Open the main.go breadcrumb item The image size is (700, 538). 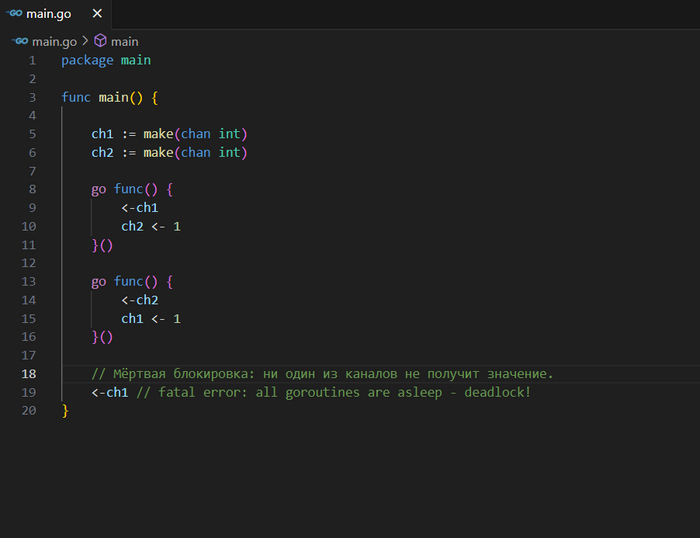point(53,41)
